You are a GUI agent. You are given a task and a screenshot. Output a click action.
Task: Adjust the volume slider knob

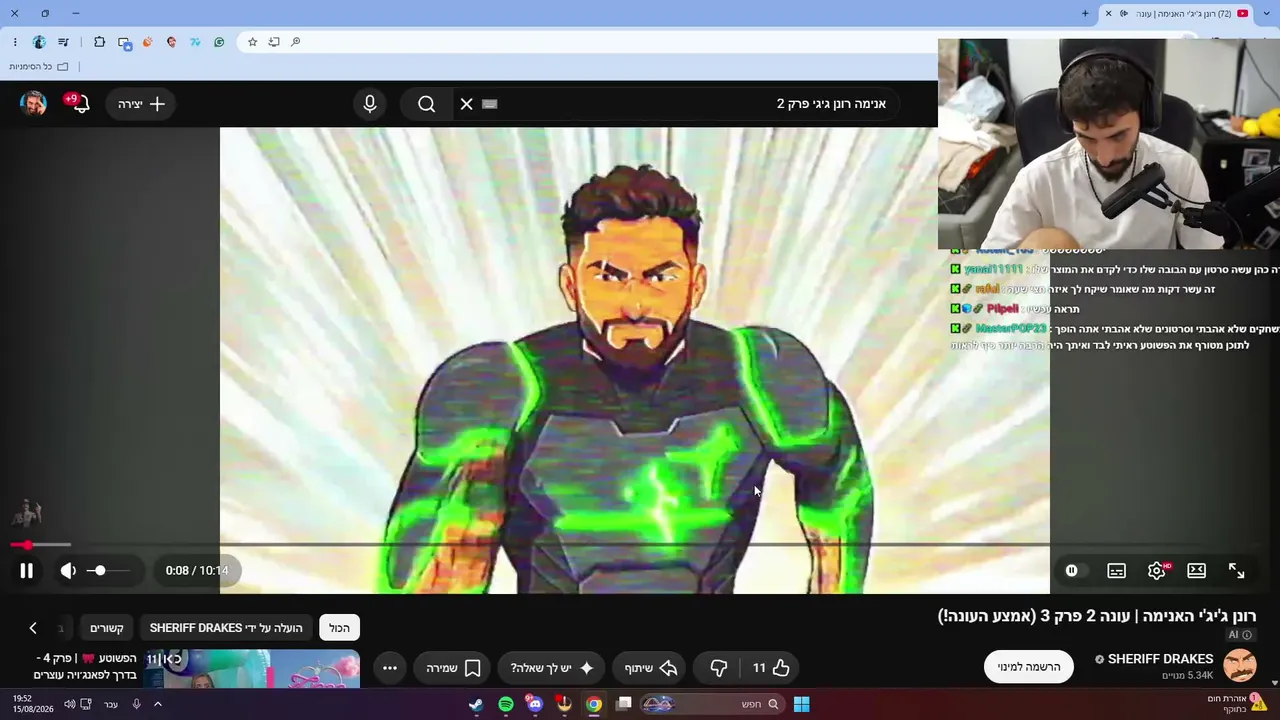(x=99, y=571)
